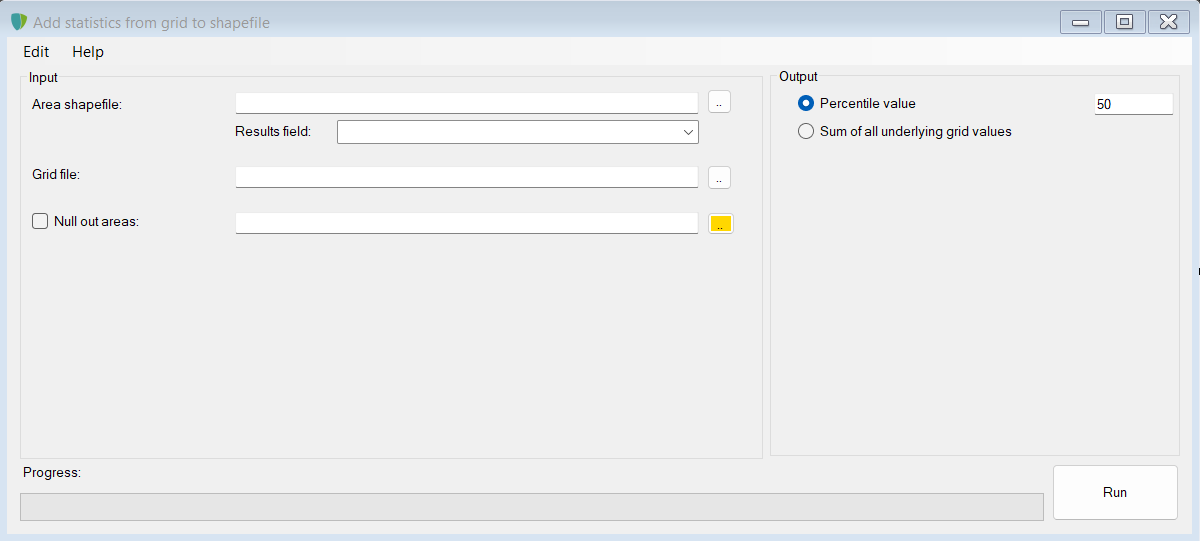Focus the Area shapefile path field
Screen dimensions: 1200x541
tap(466, 103)
